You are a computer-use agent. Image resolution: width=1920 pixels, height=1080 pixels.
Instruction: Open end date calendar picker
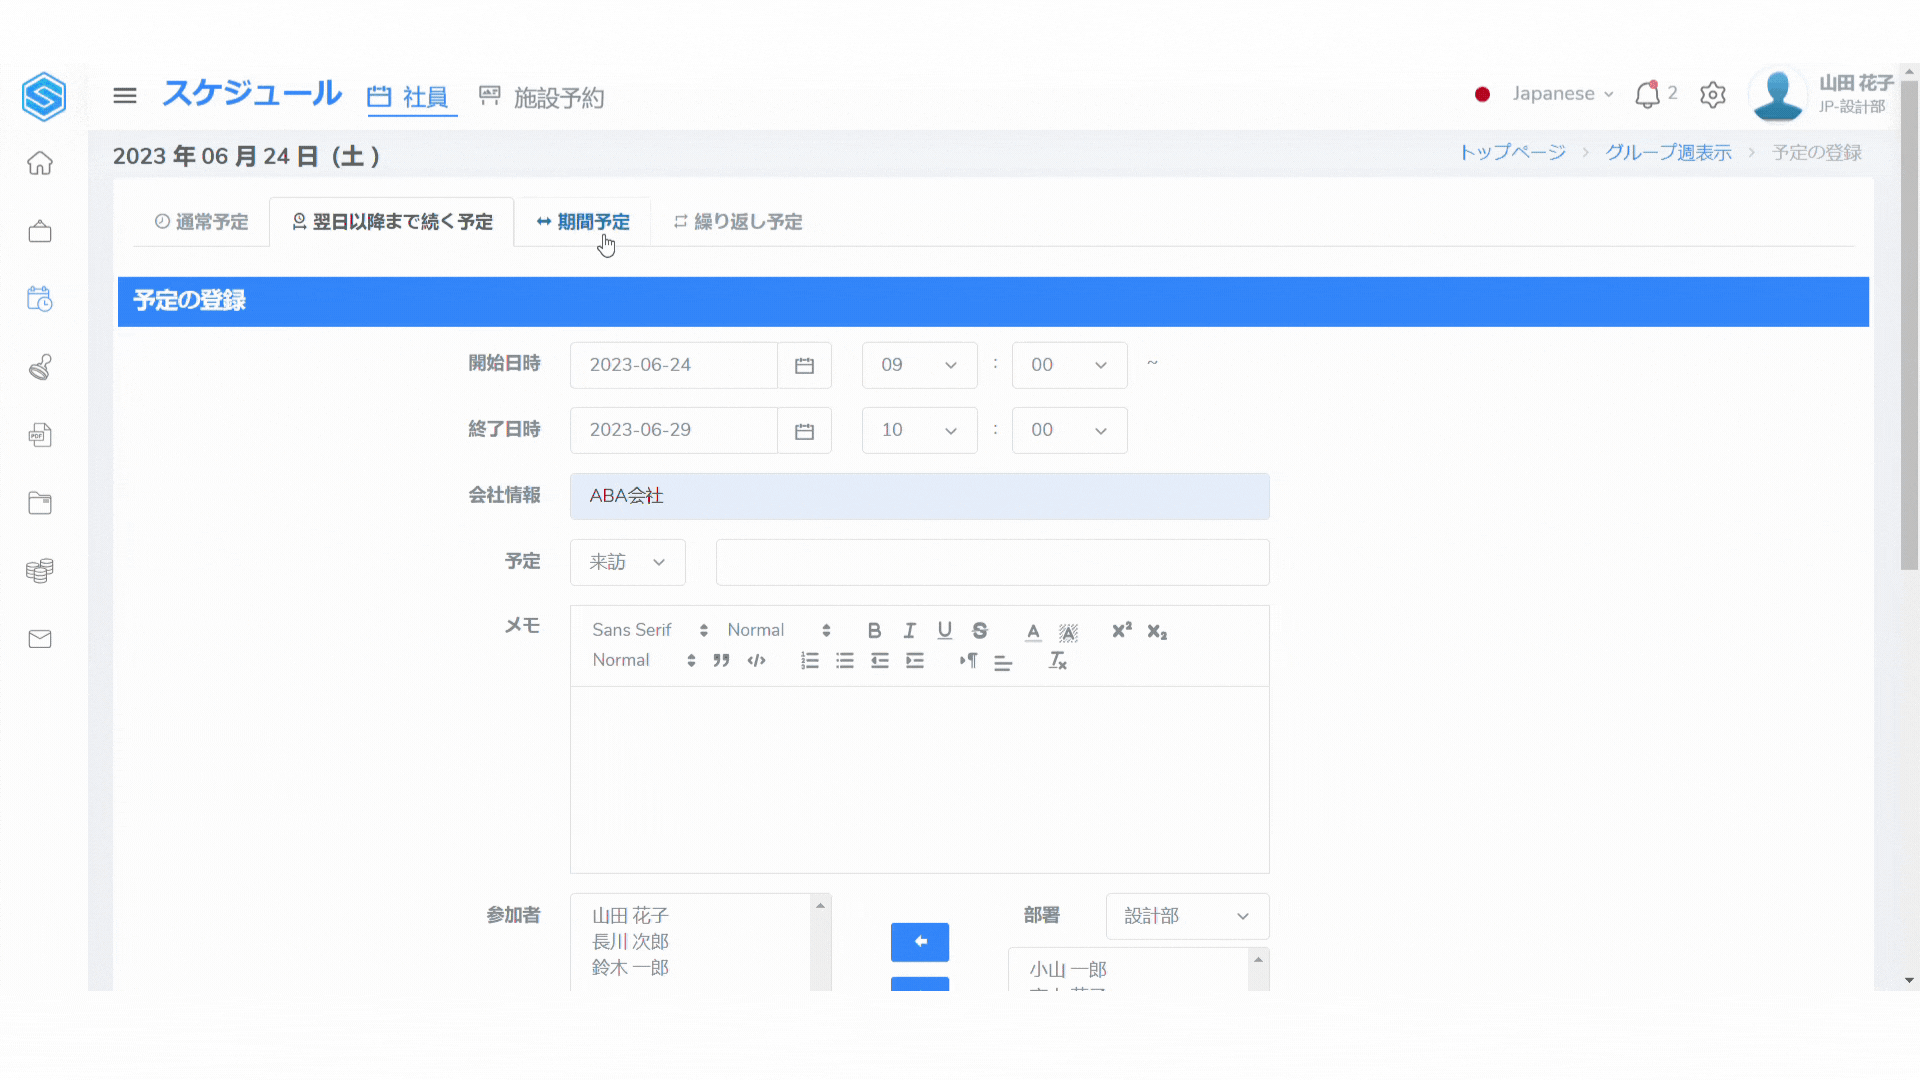pyautogui.click(x=804, y=431)
